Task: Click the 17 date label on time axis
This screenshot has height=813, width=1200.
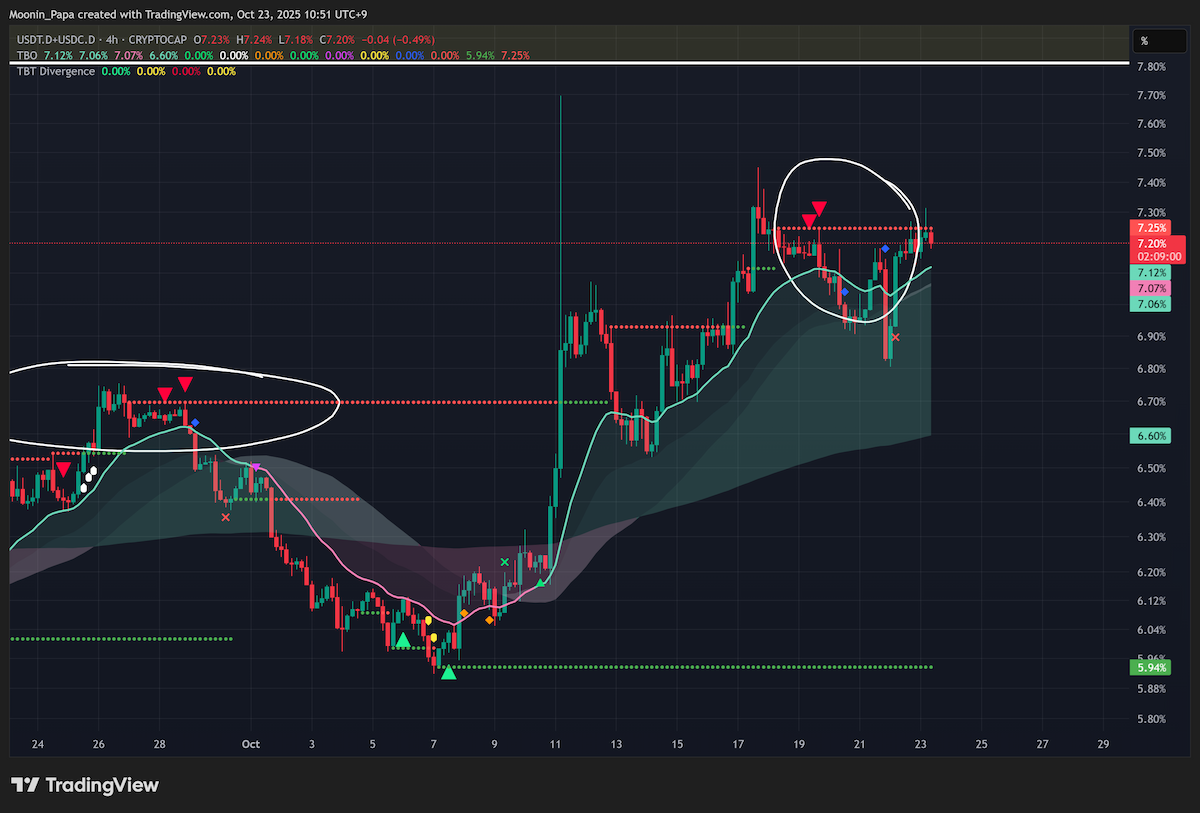Action: coord(738,744)
